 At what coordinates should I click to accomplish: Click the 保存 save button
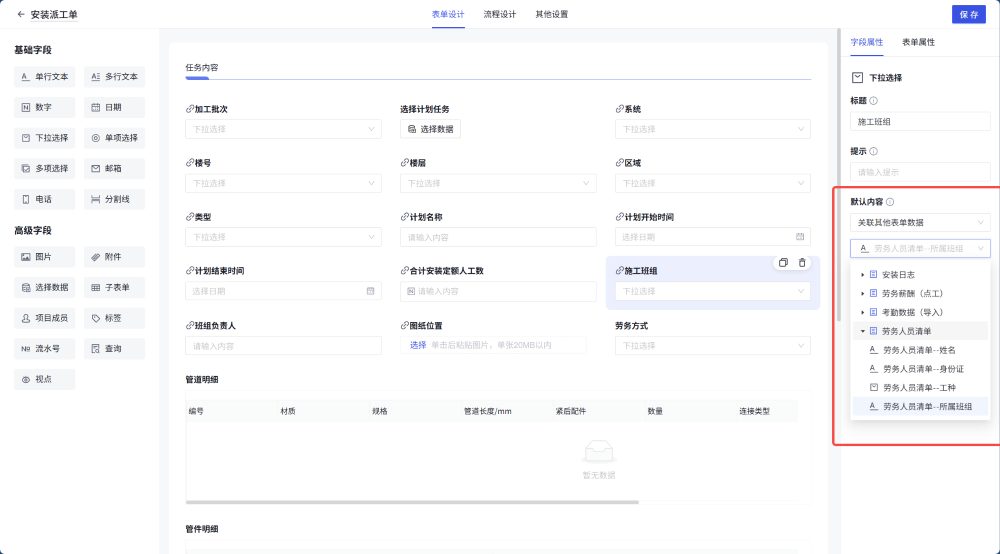(968, 15)
